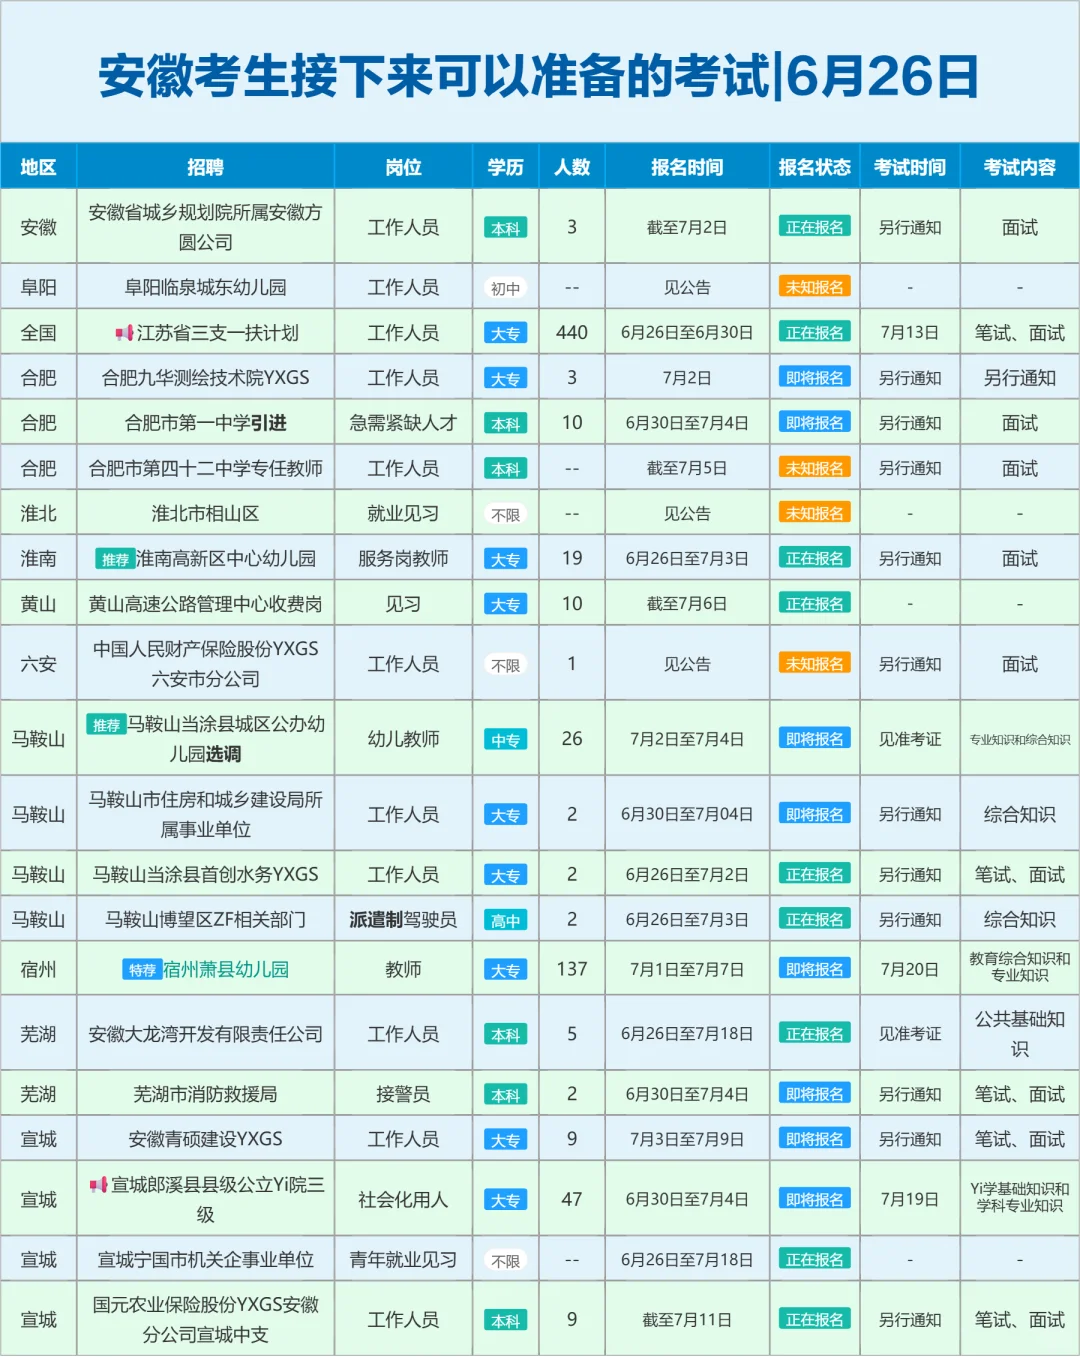Select the 报名状态 column header

[x=815, y=167]
